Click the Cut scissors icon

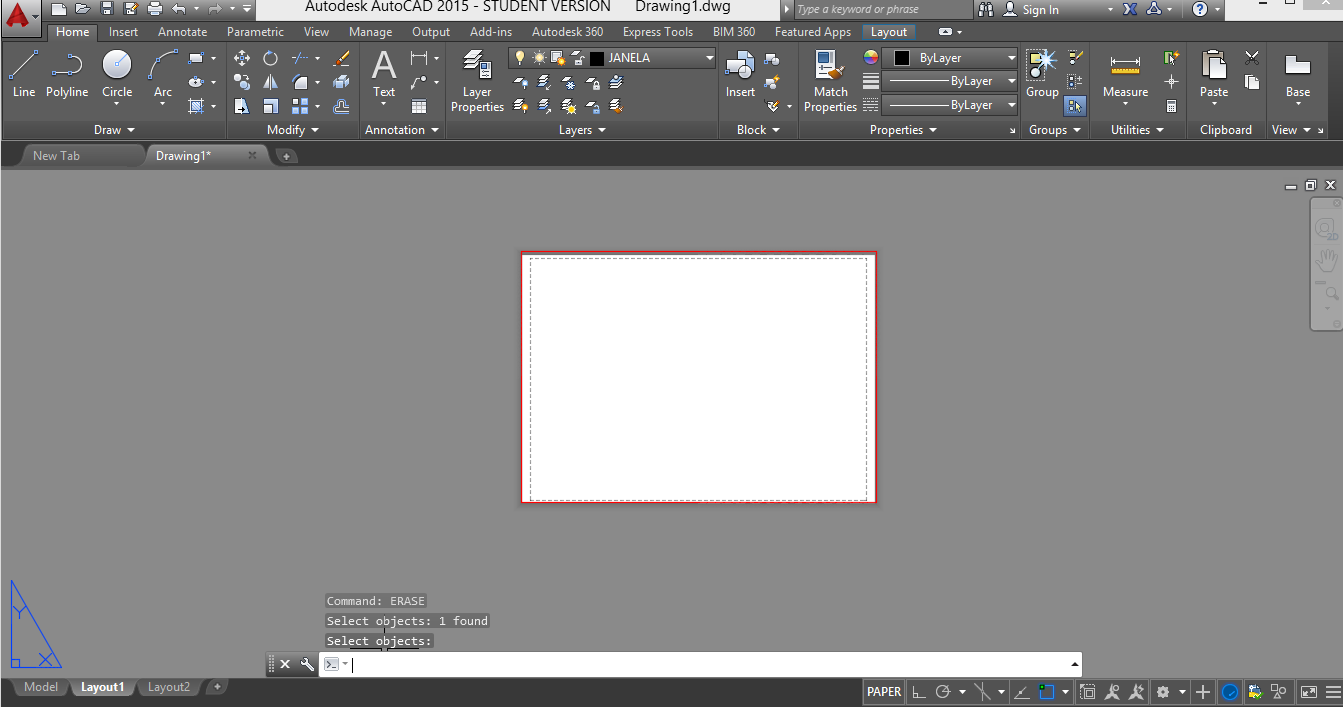[1252, 58]
